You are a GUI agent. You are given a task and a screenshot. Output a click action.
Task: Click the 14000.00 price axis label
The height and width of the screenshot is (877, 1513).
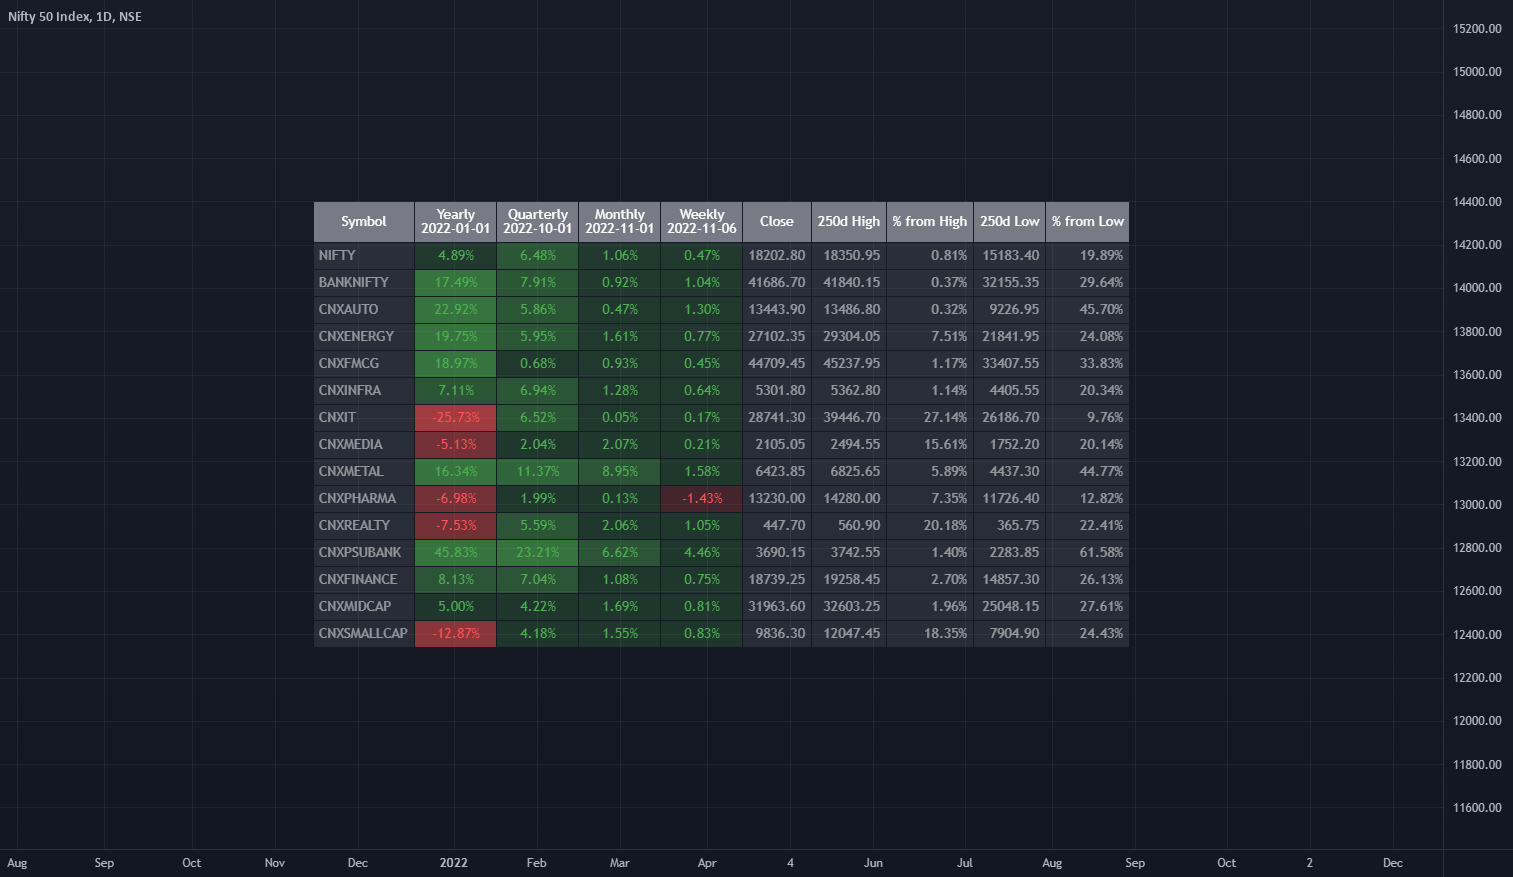tap(1477, 288)
